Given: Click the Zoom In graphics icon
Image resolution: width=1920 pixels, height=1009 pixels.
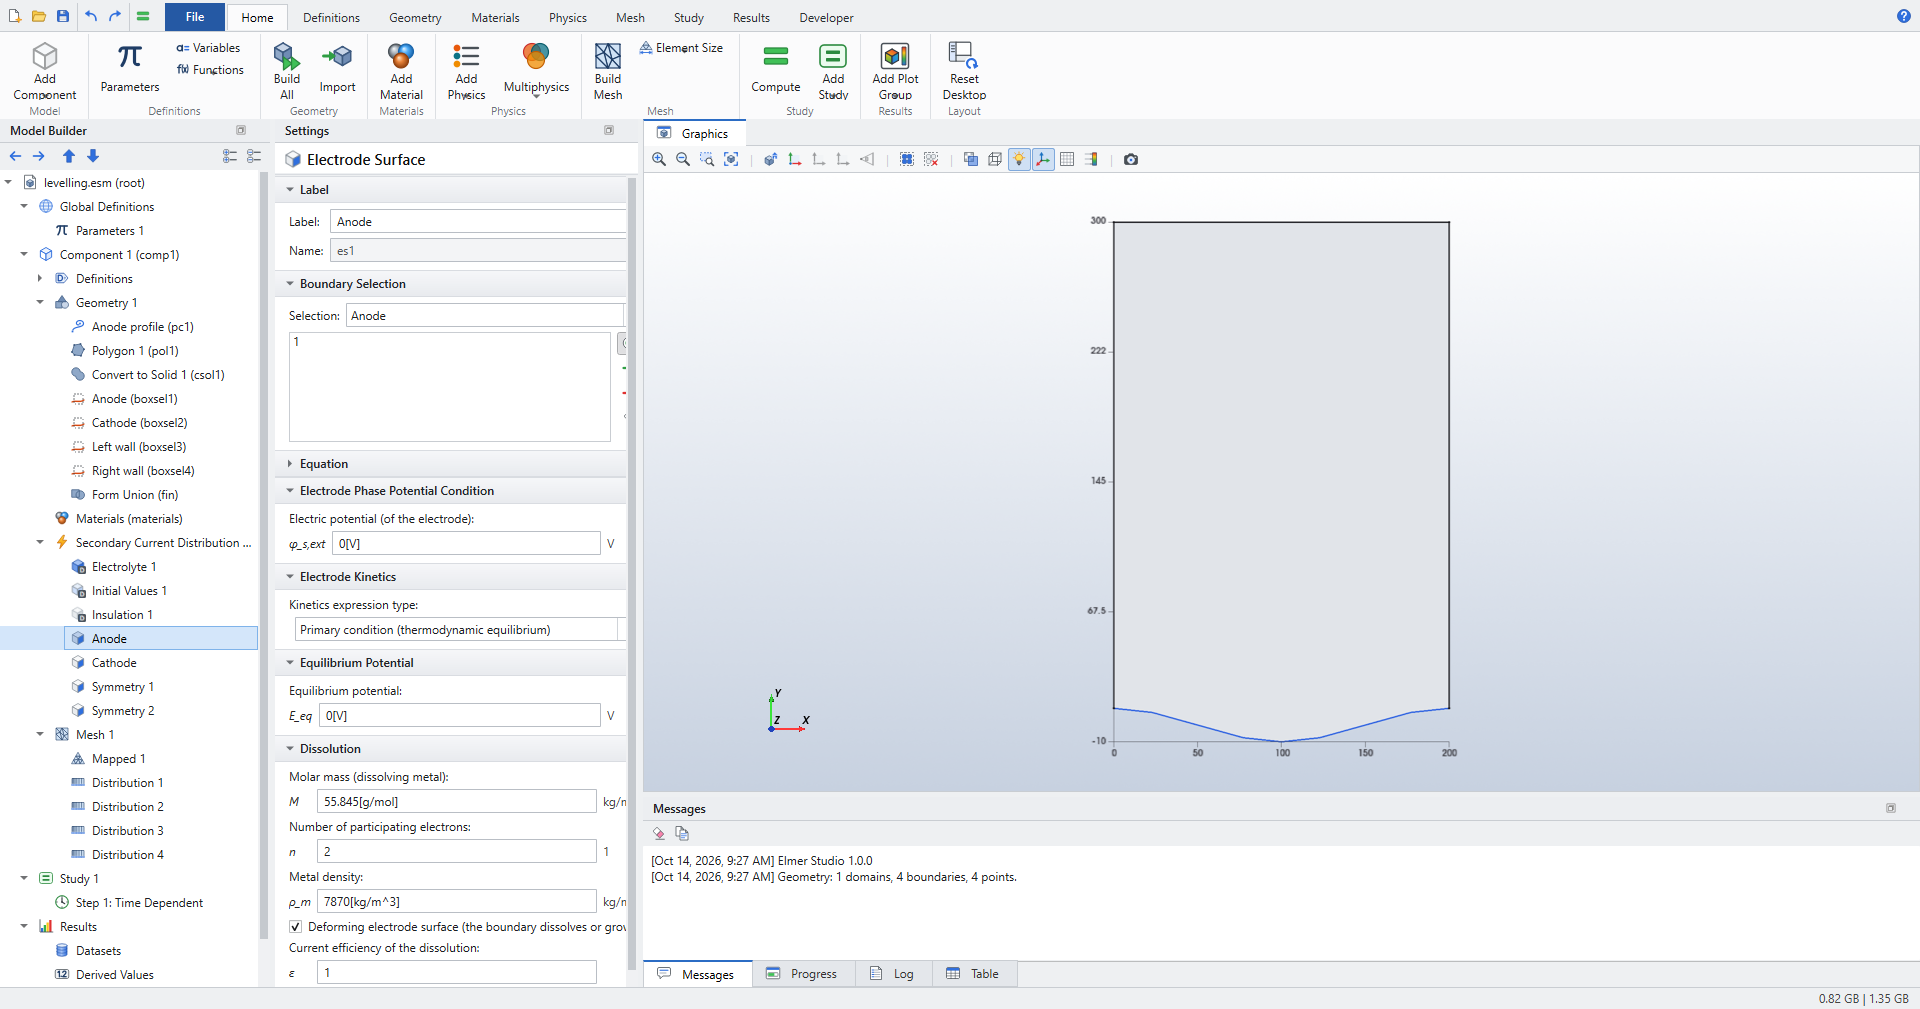Looking at the screenshot, I should click(x=659, y=159).
